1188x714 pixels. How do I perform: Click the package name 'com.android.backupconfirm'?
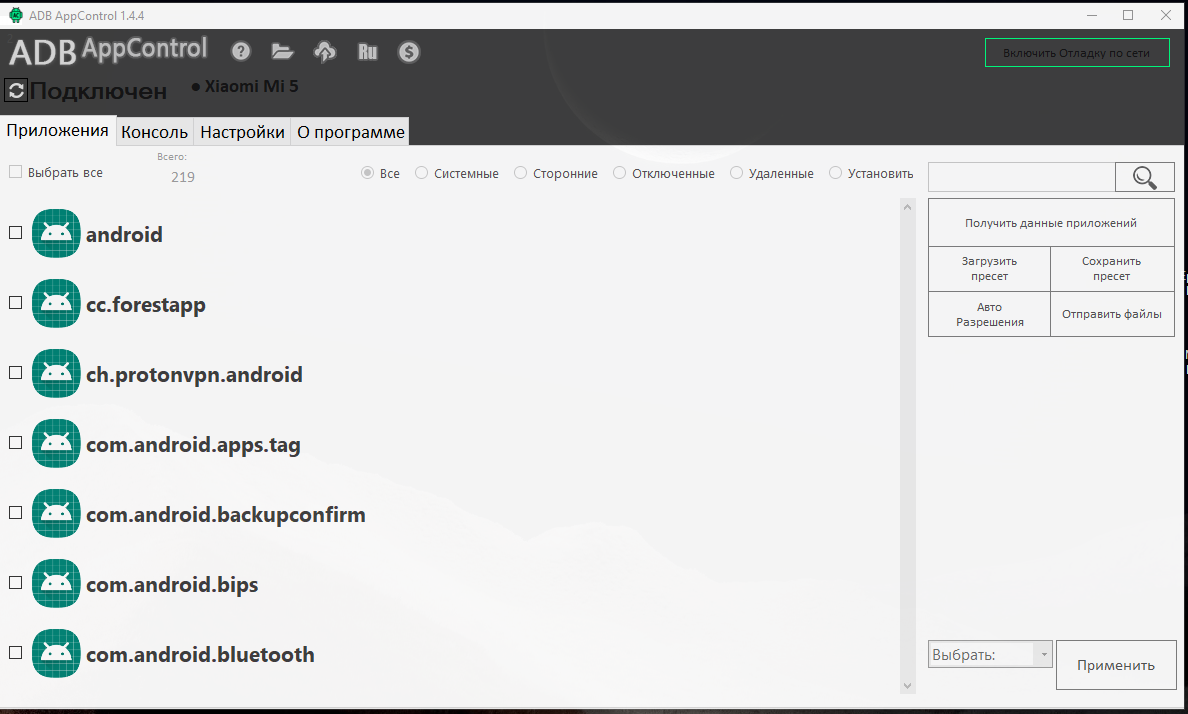[226, 515]
